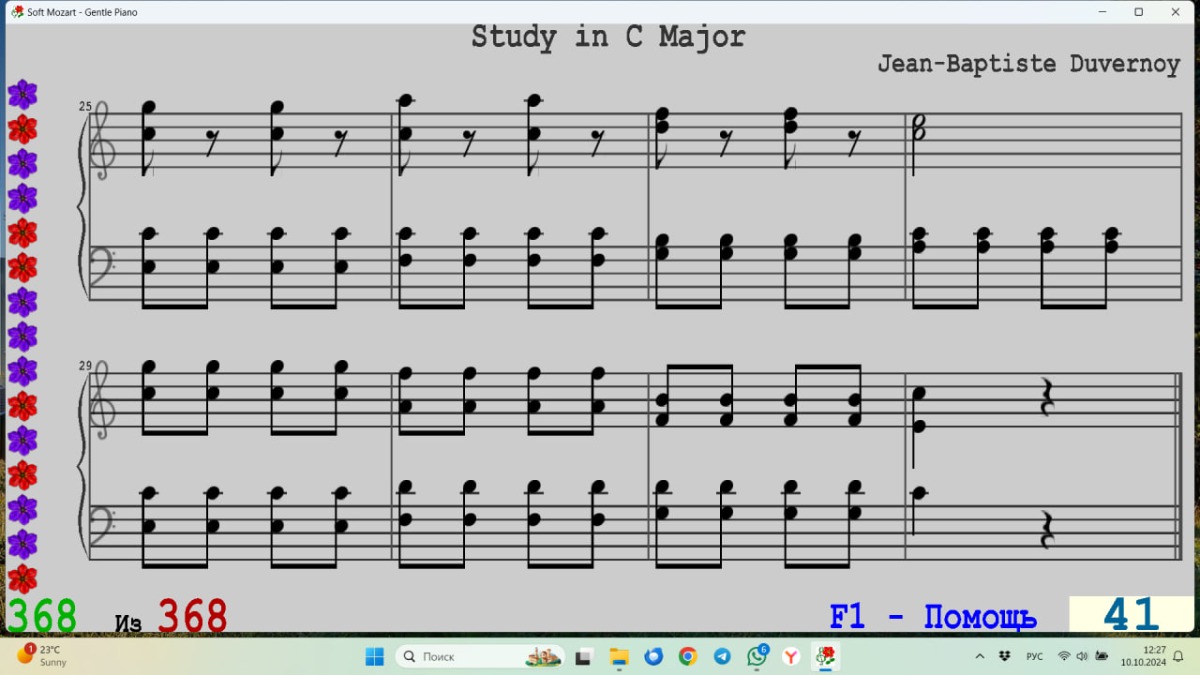Click the treble clef beside measure 25
The image size is (1200, 675).
pyautogui.click(x=104, y=140)
